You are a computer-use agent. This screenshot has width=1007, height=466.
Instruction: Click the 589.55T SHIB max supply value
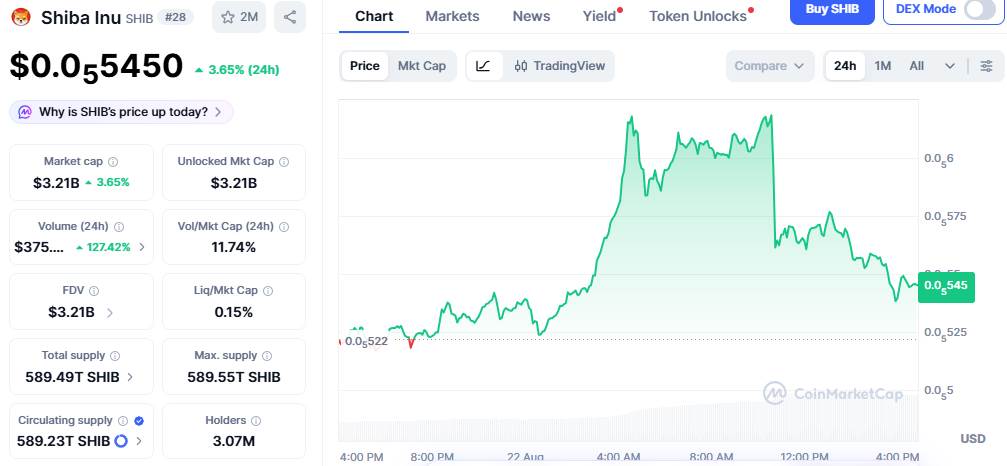pos(234,377)
